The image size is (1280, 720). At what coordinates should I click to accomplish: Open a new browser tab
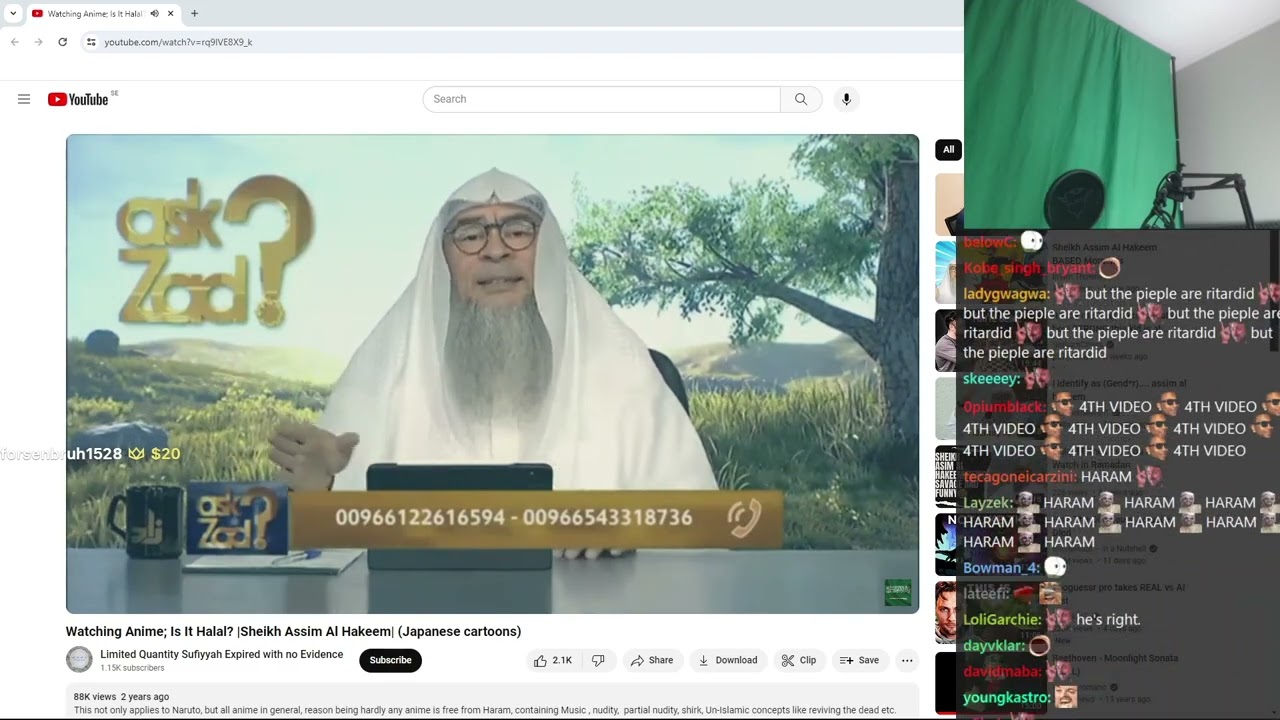[x=194, y=14]
